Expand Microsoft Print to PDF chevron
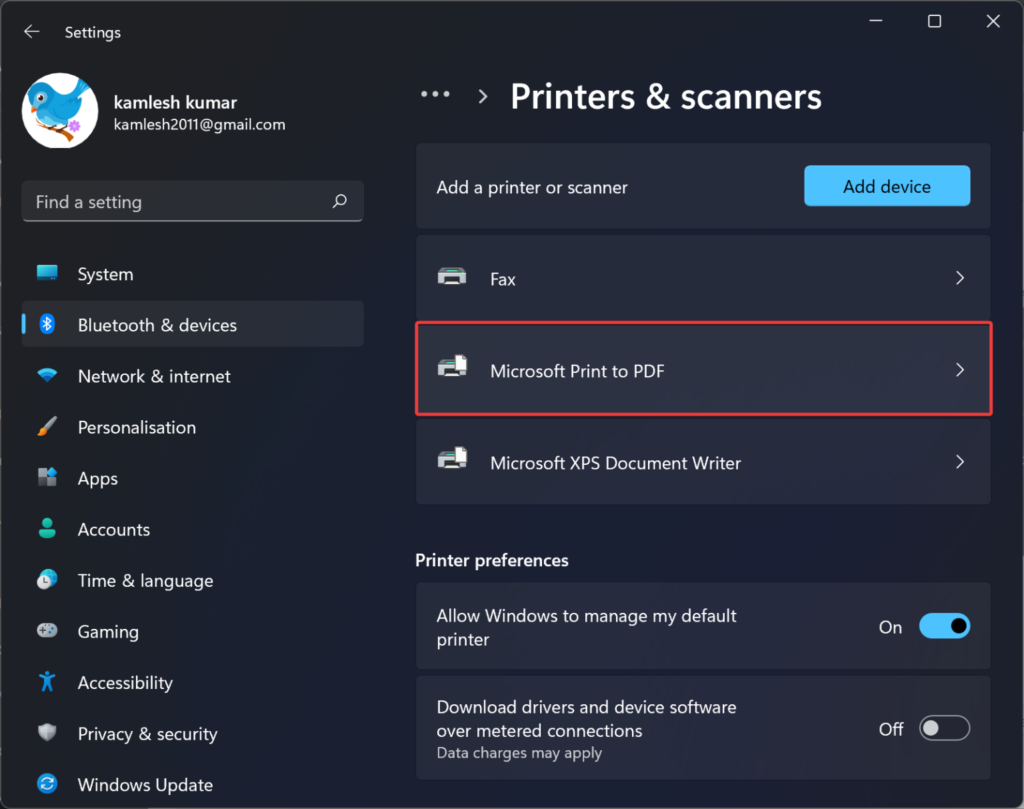 pos(959,370)
